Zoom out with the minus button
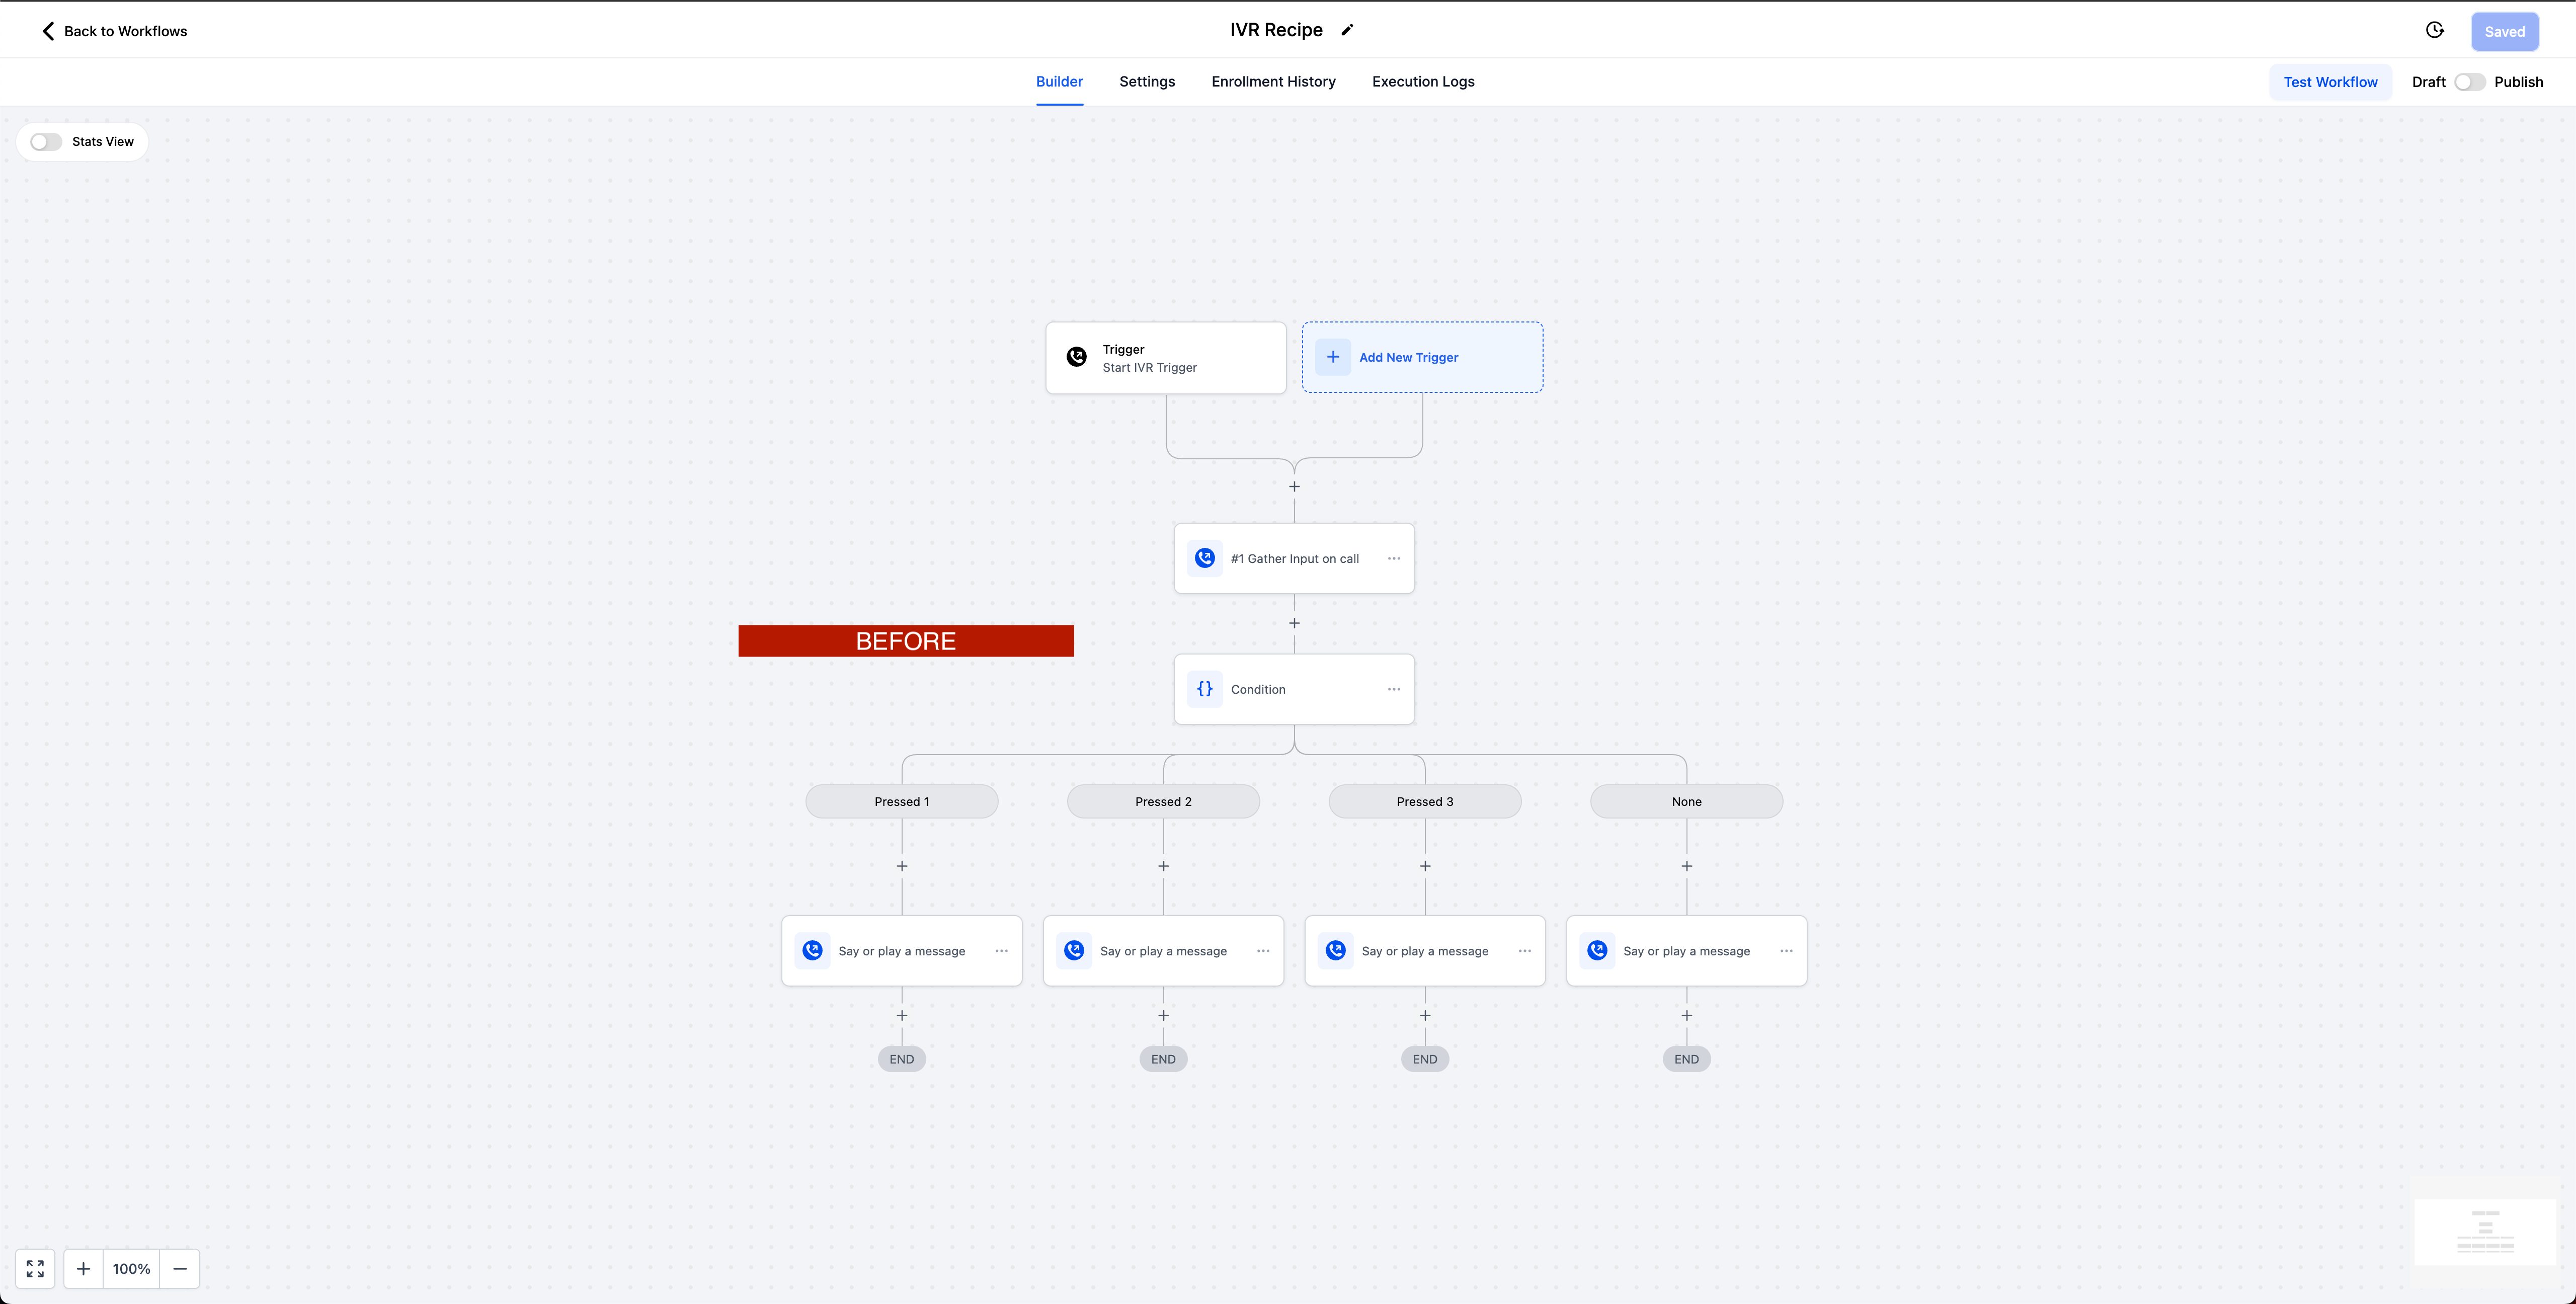 click(180, 1268)
